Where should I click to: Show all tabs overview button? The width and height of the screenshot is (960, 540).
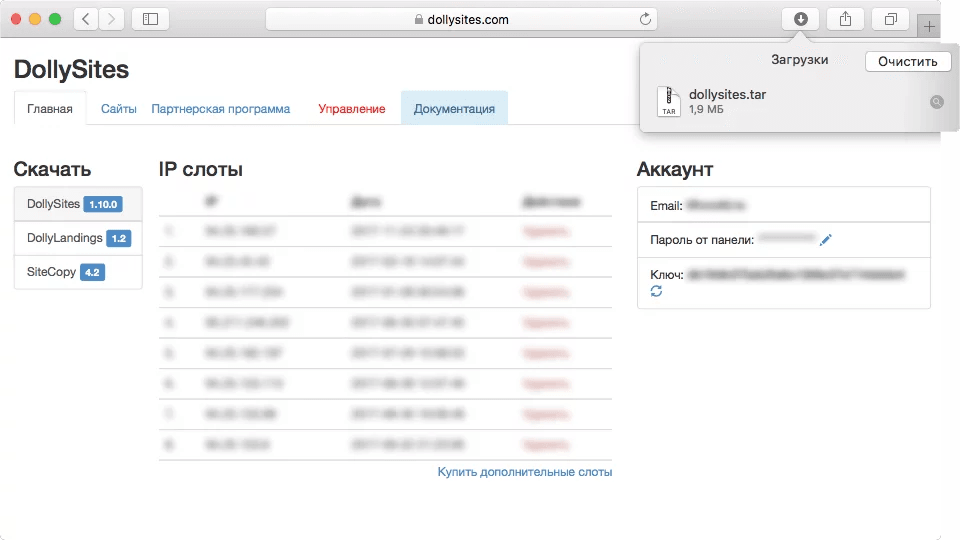point(891,20)
